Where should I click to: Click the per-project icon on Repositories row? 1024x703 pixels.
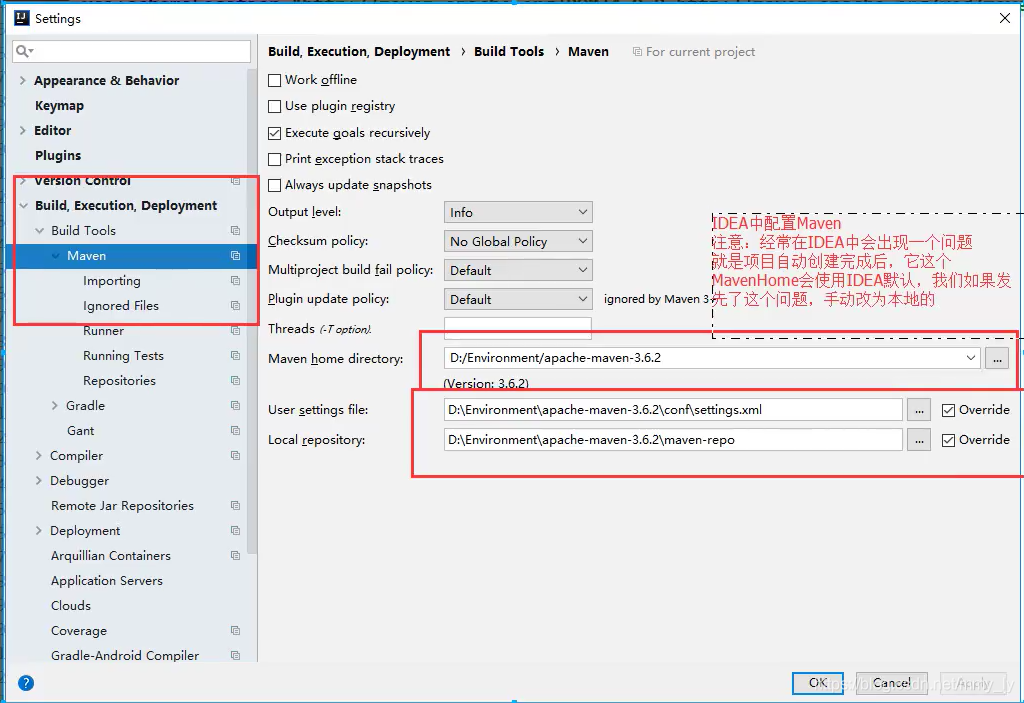point(235,380)
